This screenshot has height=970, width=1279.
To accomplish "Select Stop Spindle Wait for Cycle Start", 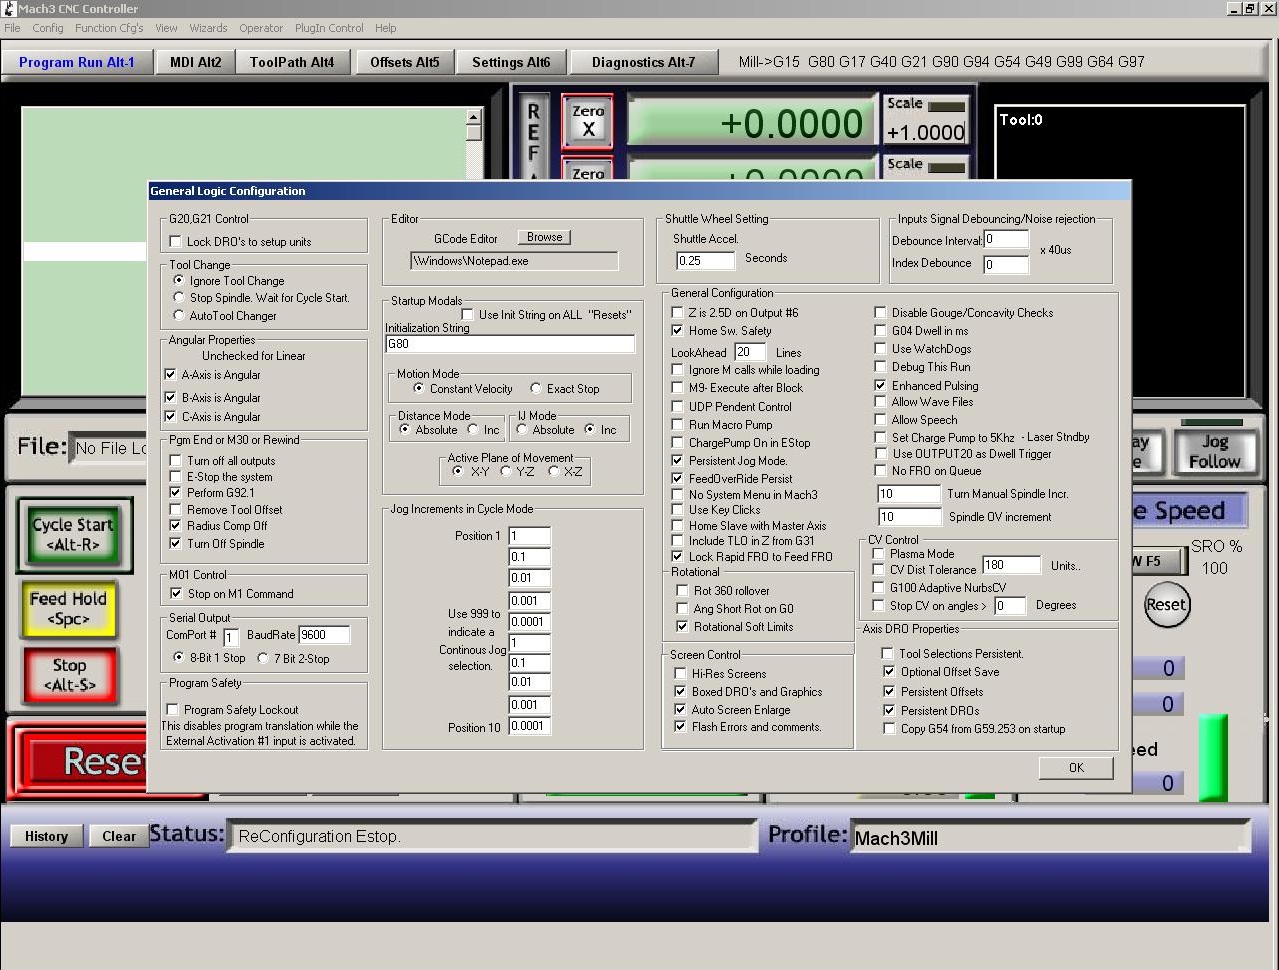I will tap(179, 297).
